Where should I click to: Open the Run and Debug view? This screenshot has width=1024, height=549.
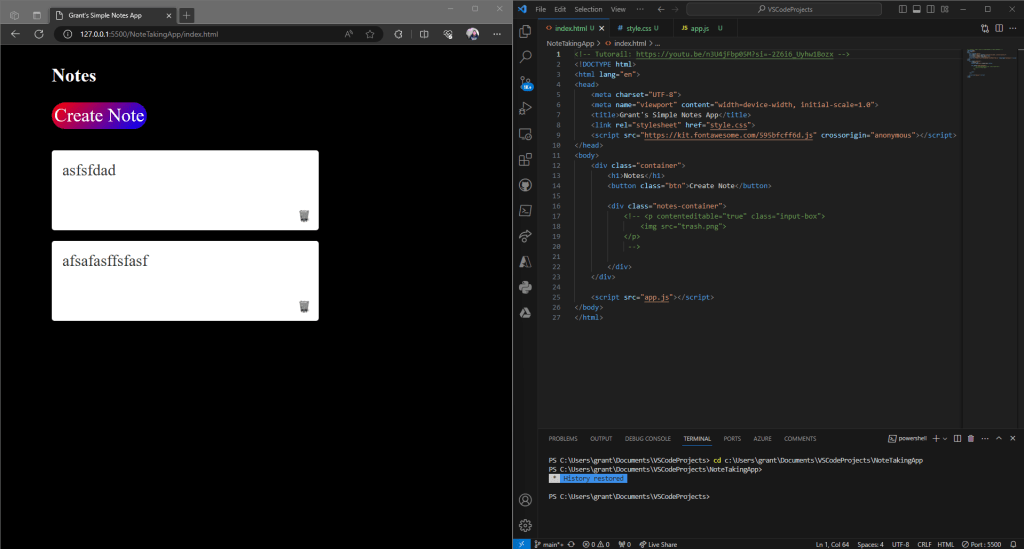click(525, 108)
